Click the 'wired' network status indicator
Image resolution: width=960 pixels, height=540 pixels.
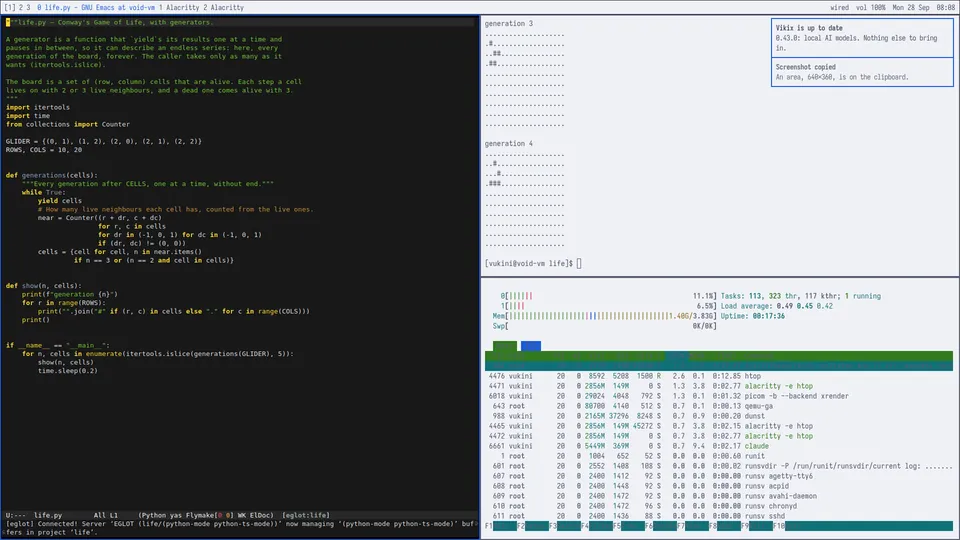coord(839,7)
